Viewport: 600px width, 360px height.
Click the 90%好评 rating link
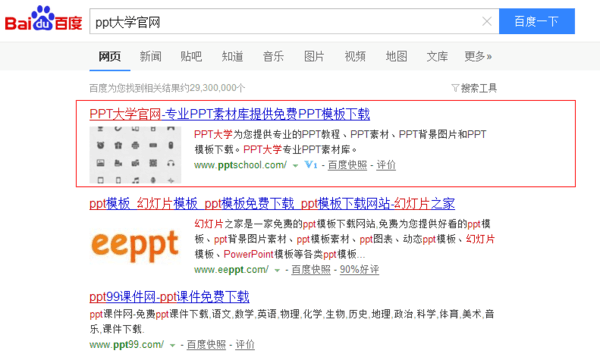pos(359,270)
